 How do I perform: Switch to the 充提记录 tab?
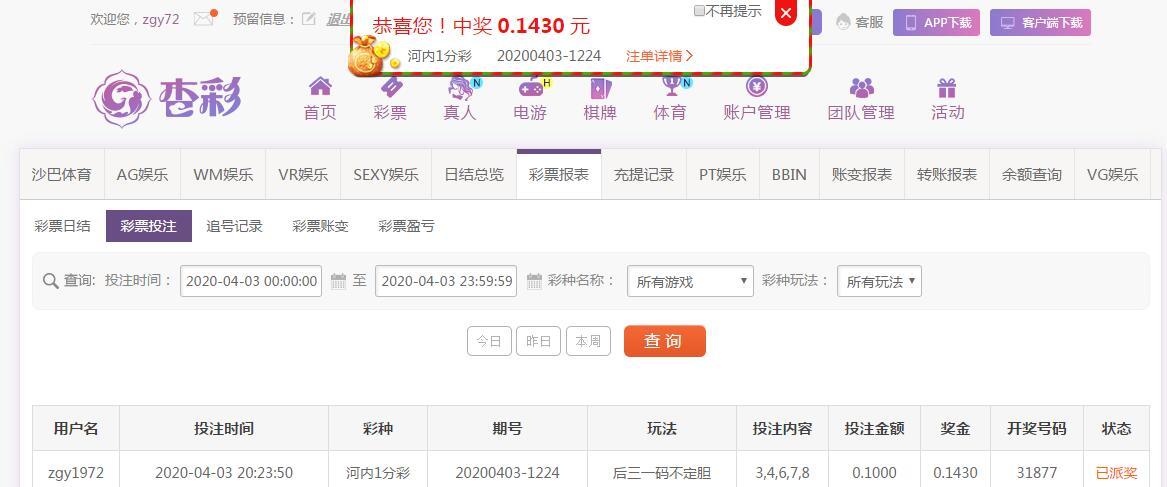pyautogui.click(x=643, y=175)
